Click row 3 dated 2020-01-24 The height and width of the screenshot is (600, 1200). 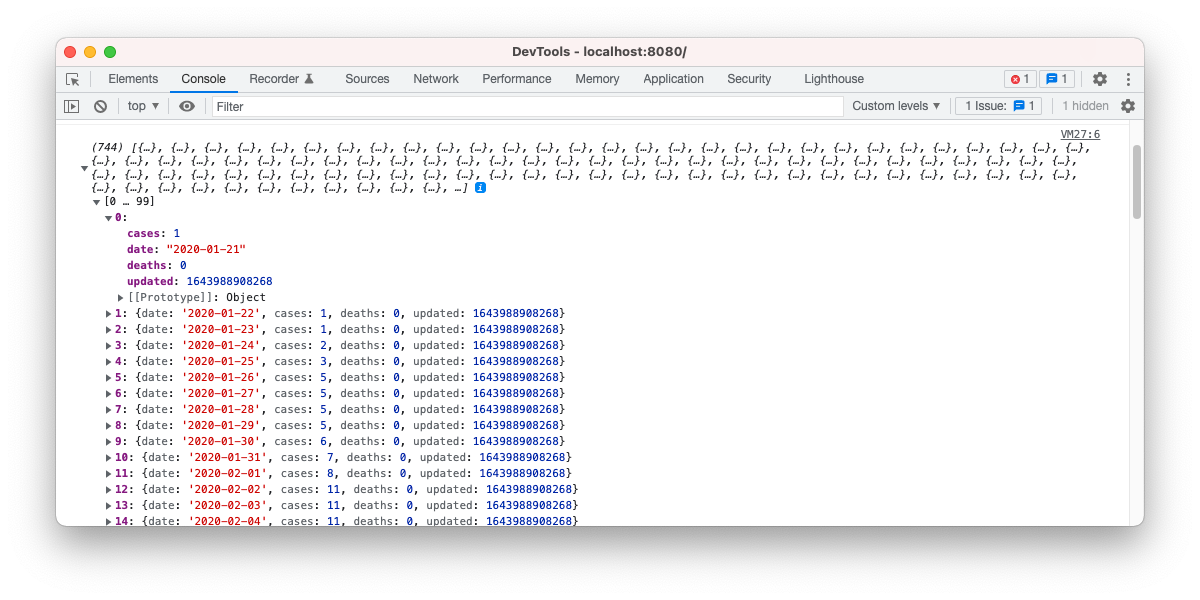click(340, 346)
